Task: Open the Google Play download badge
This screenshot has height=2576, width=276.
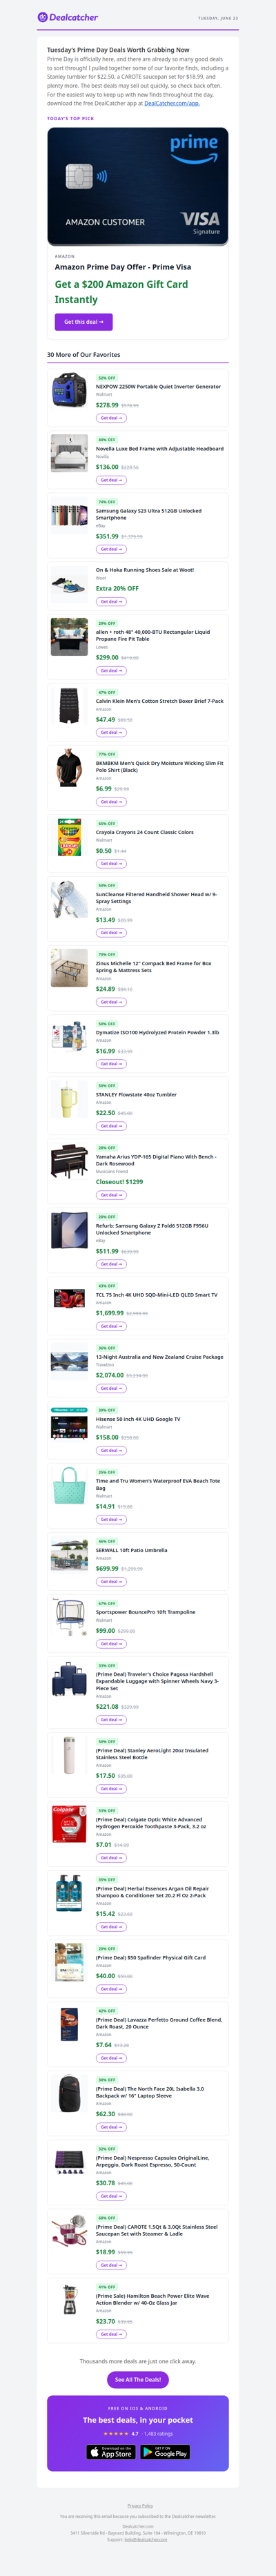Action: click(x=165, y=2451)
